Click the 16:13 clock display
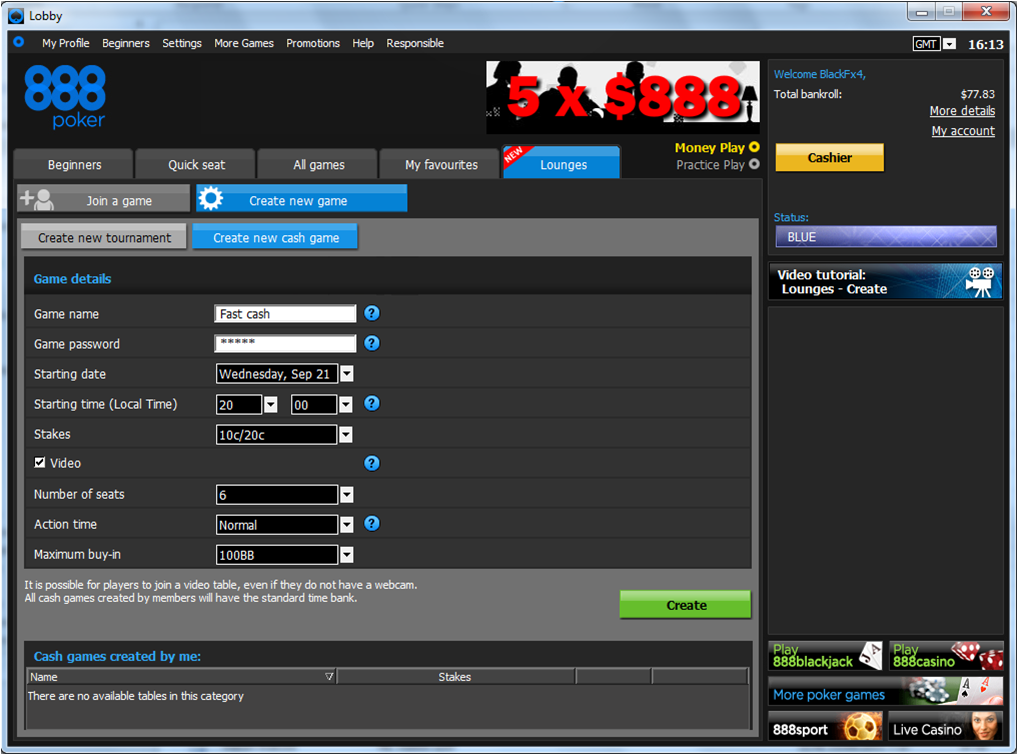 coord(986,44)
